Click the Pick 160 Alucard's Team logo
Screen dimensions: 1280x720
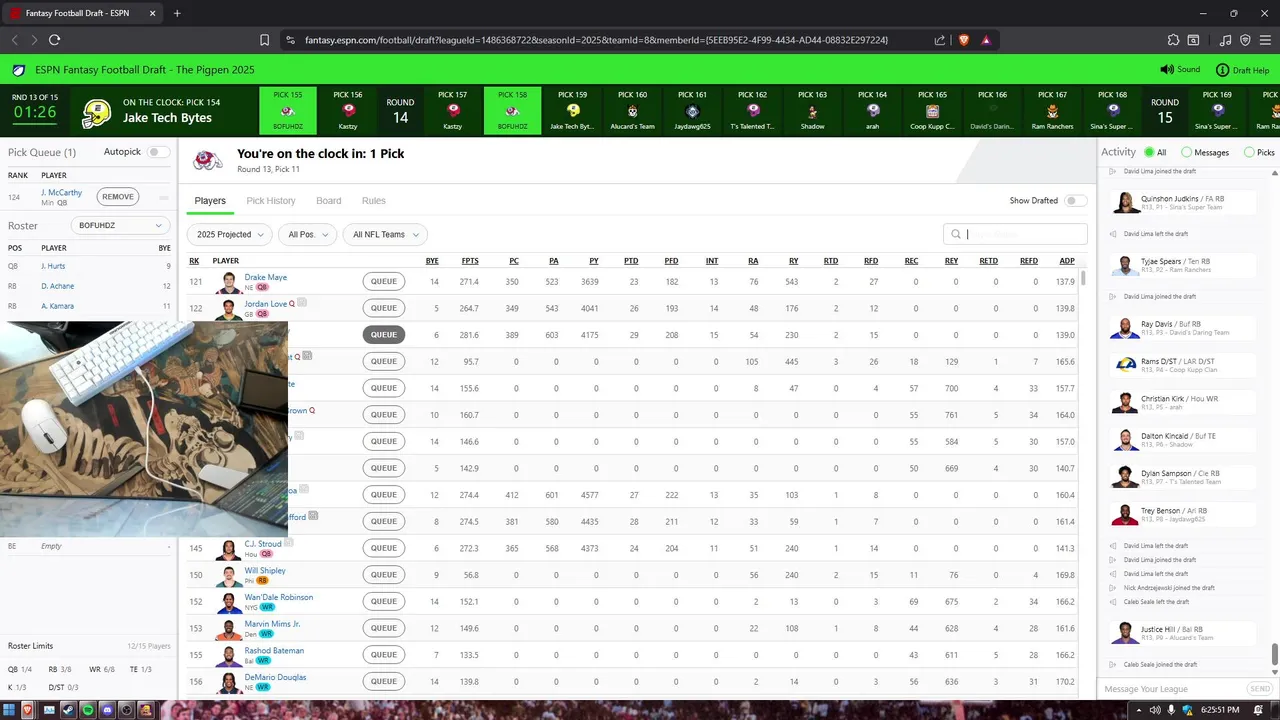coord(633,111)
